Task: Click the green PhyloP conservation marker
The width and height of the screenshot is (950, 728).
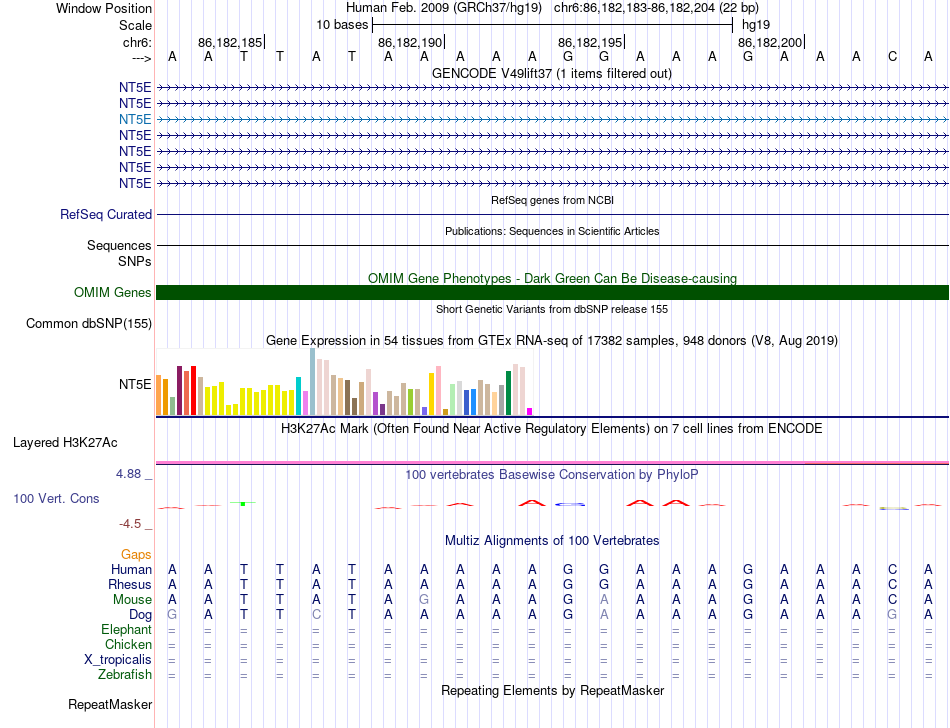Action: click(243, 503)
